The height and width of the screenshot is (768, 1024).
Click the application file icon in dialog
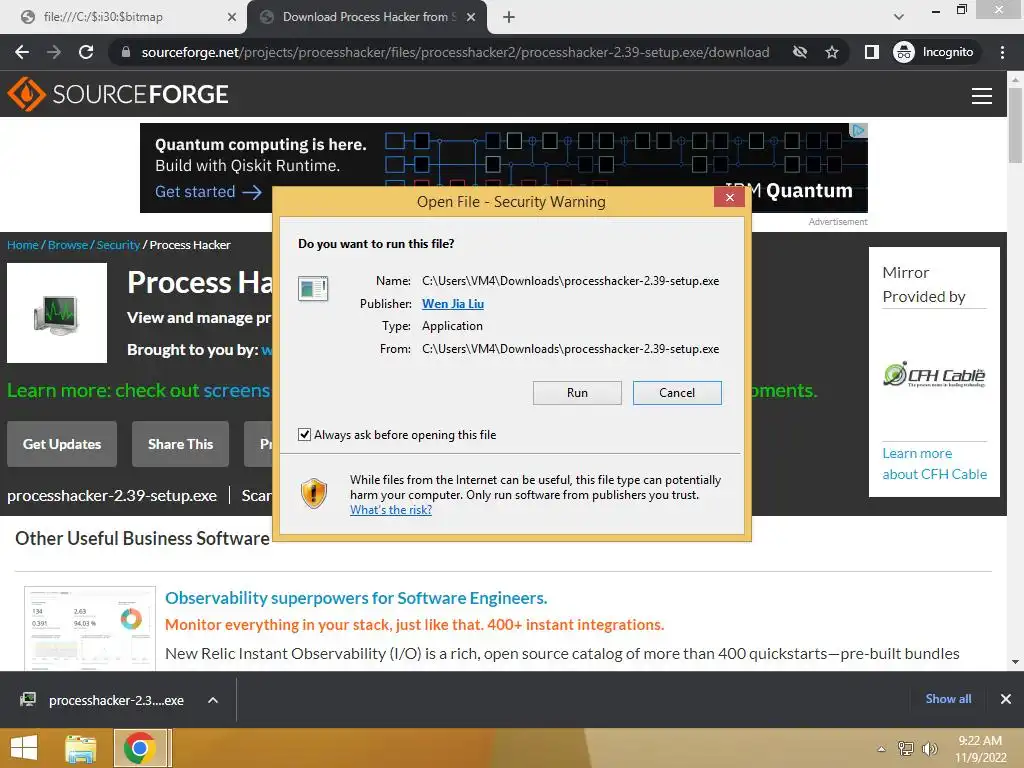pos(313,288)
